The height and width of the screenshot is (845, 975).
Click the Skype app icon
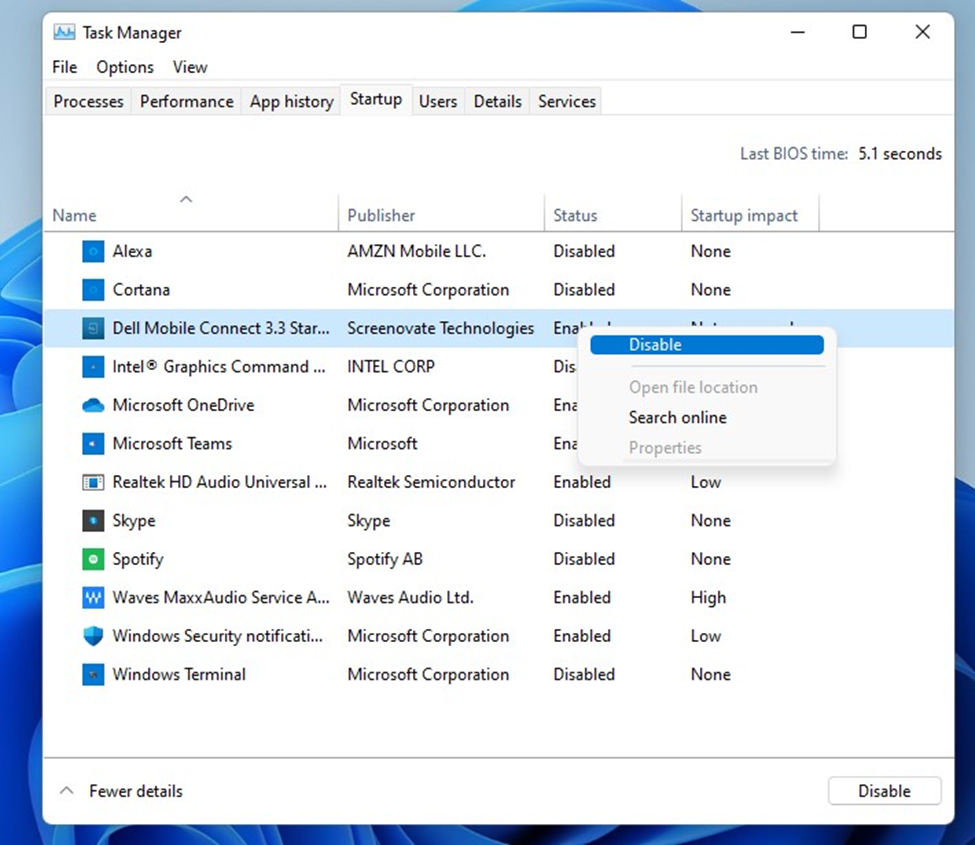(93, 520)
